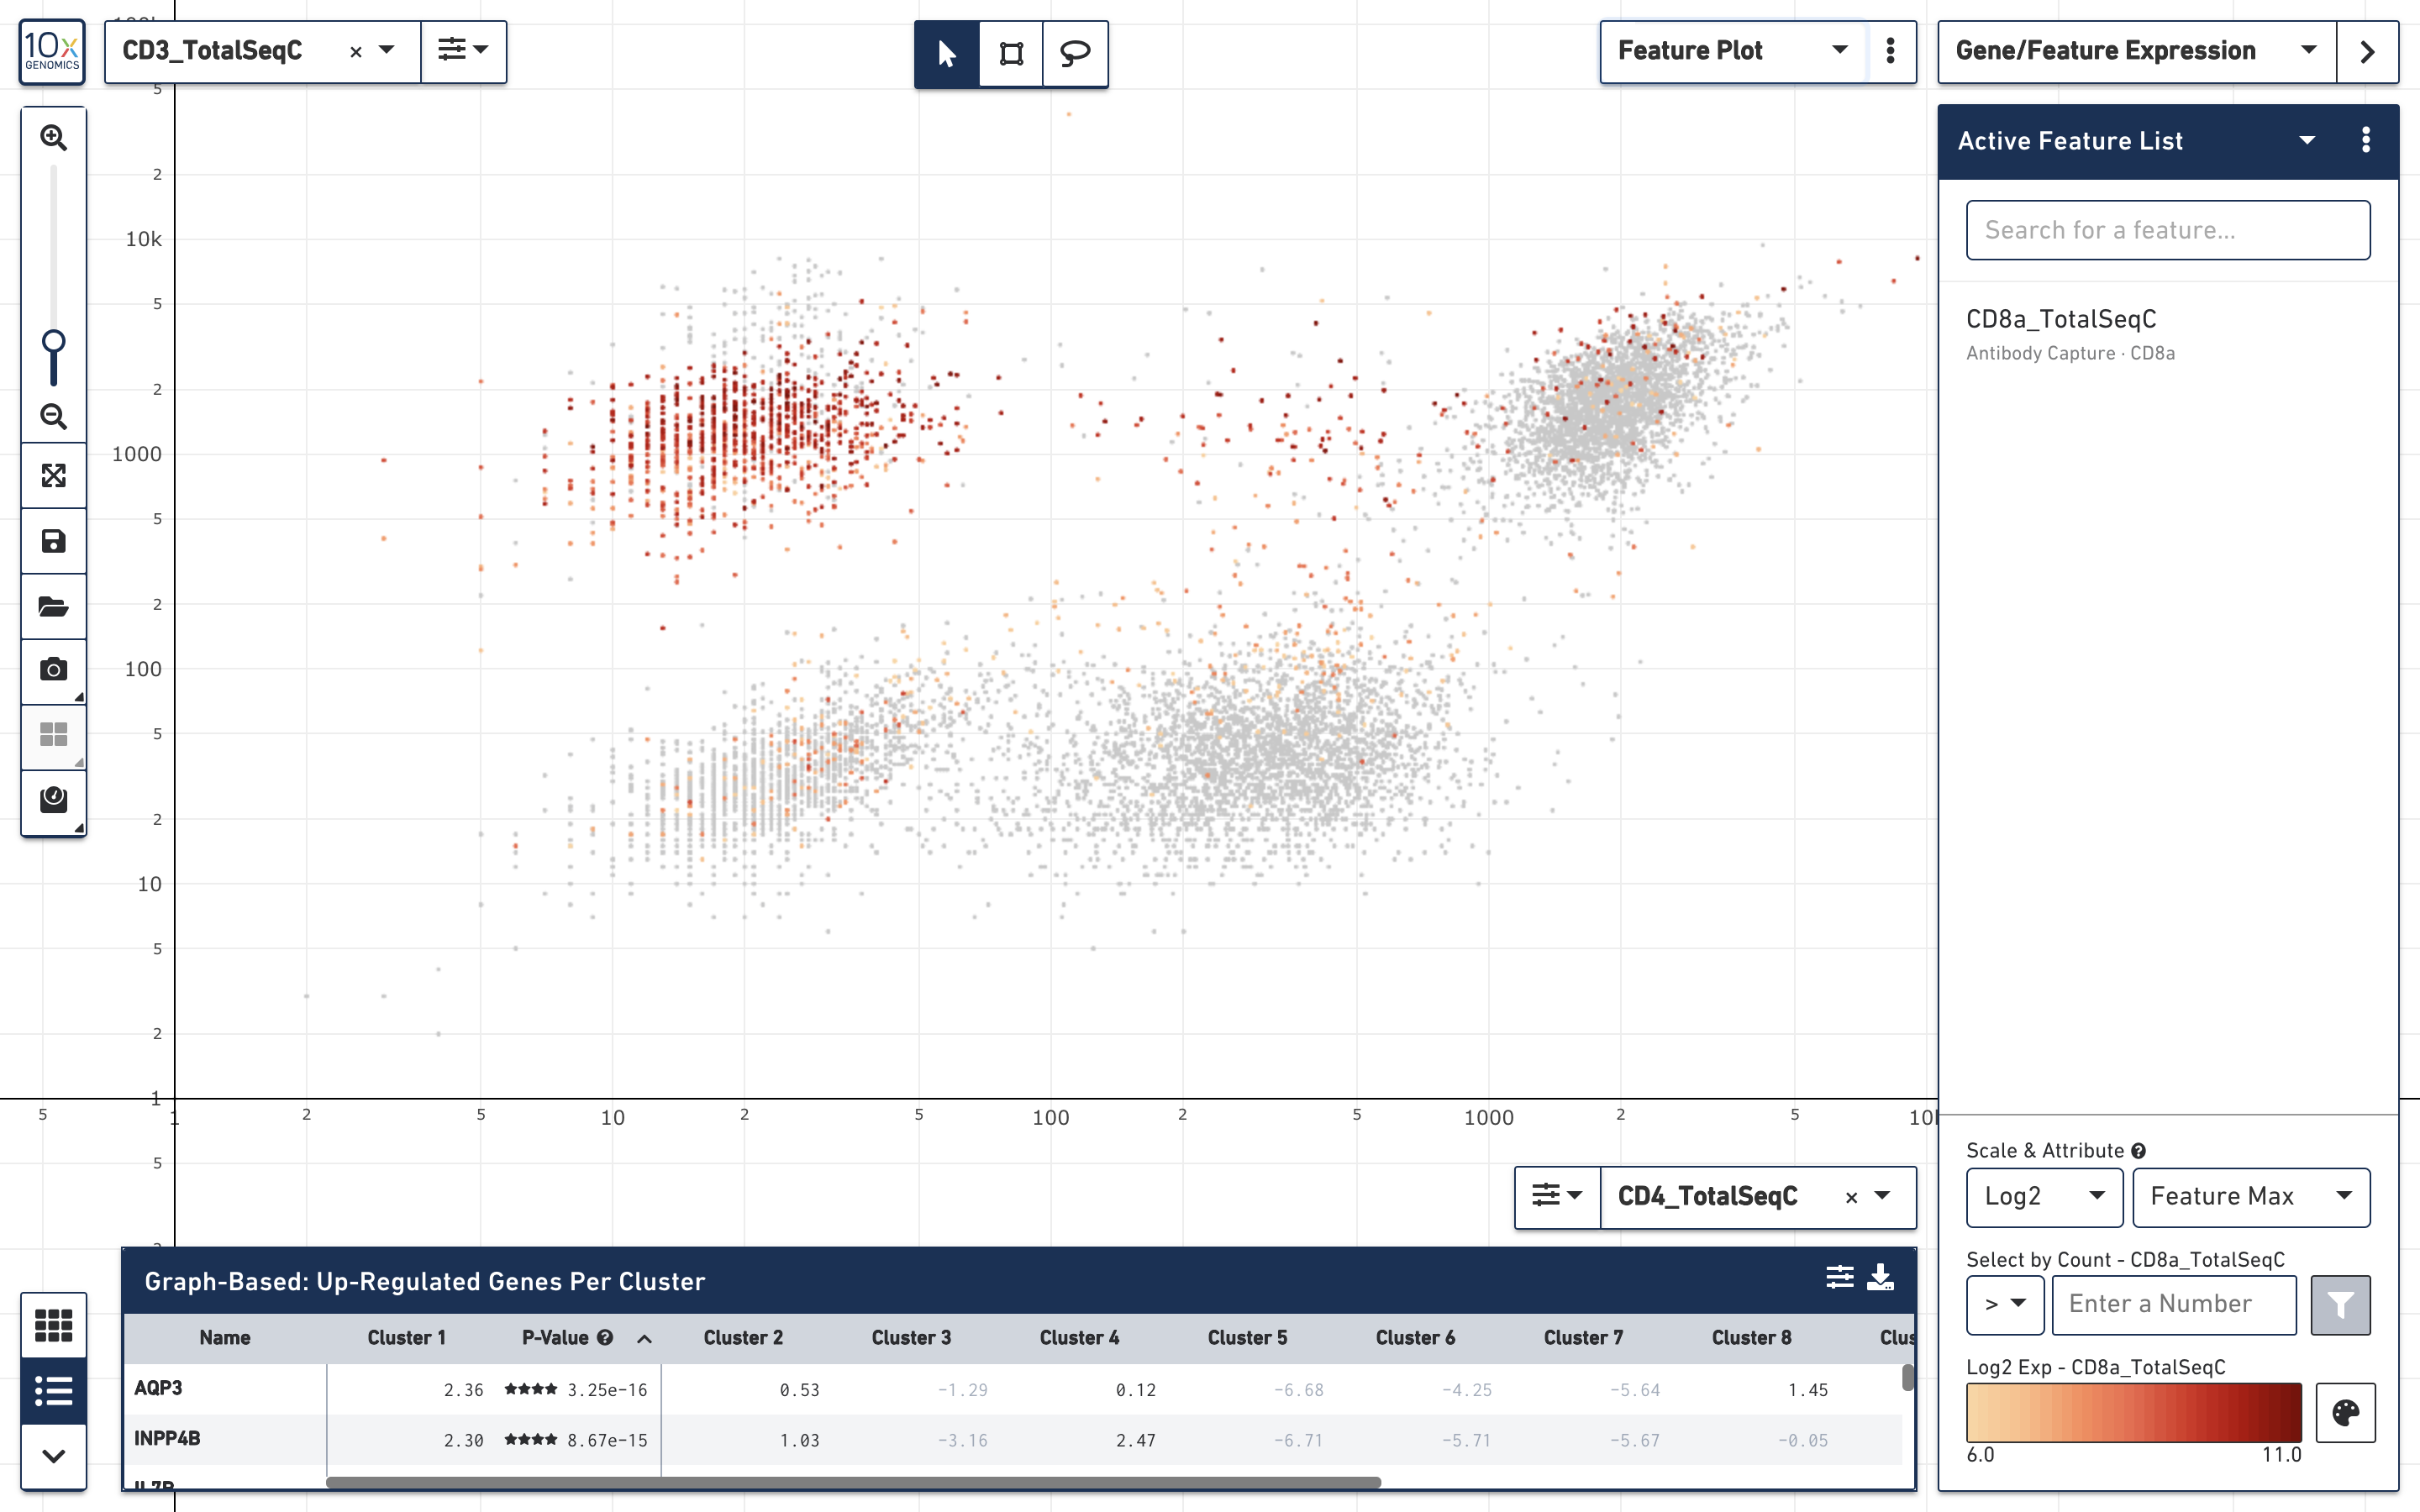Clear the CD4_TotalSeqC x-axis feature

tap(1851, 1197)
